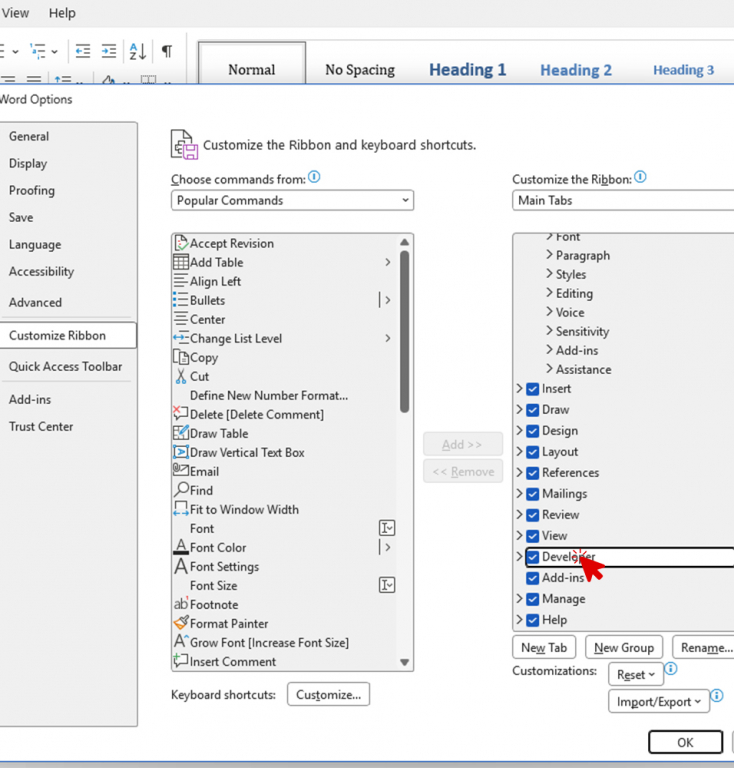Select the Draw Table command icon
This screenshot has height=768, width=734.
tap(181, 432)
